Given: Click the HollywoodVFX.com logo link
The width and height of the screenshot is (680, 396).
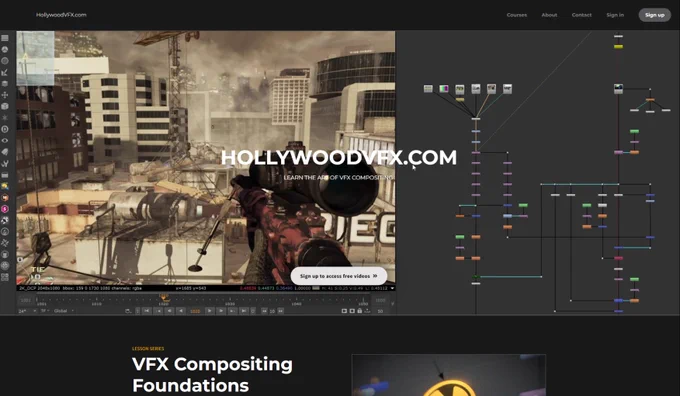Looking at the screenshot, I should [x=61, y=15].
